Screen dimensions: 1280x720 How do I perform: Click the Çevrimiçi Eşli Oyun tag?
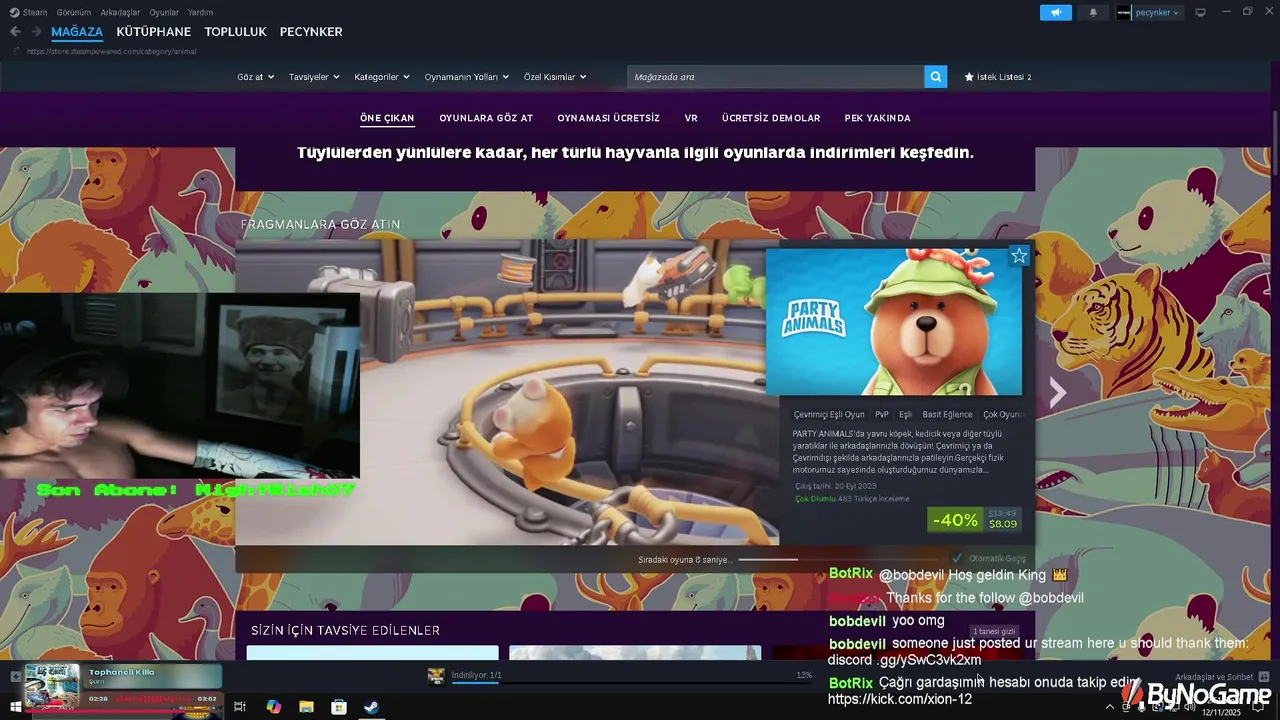point(829,414)
